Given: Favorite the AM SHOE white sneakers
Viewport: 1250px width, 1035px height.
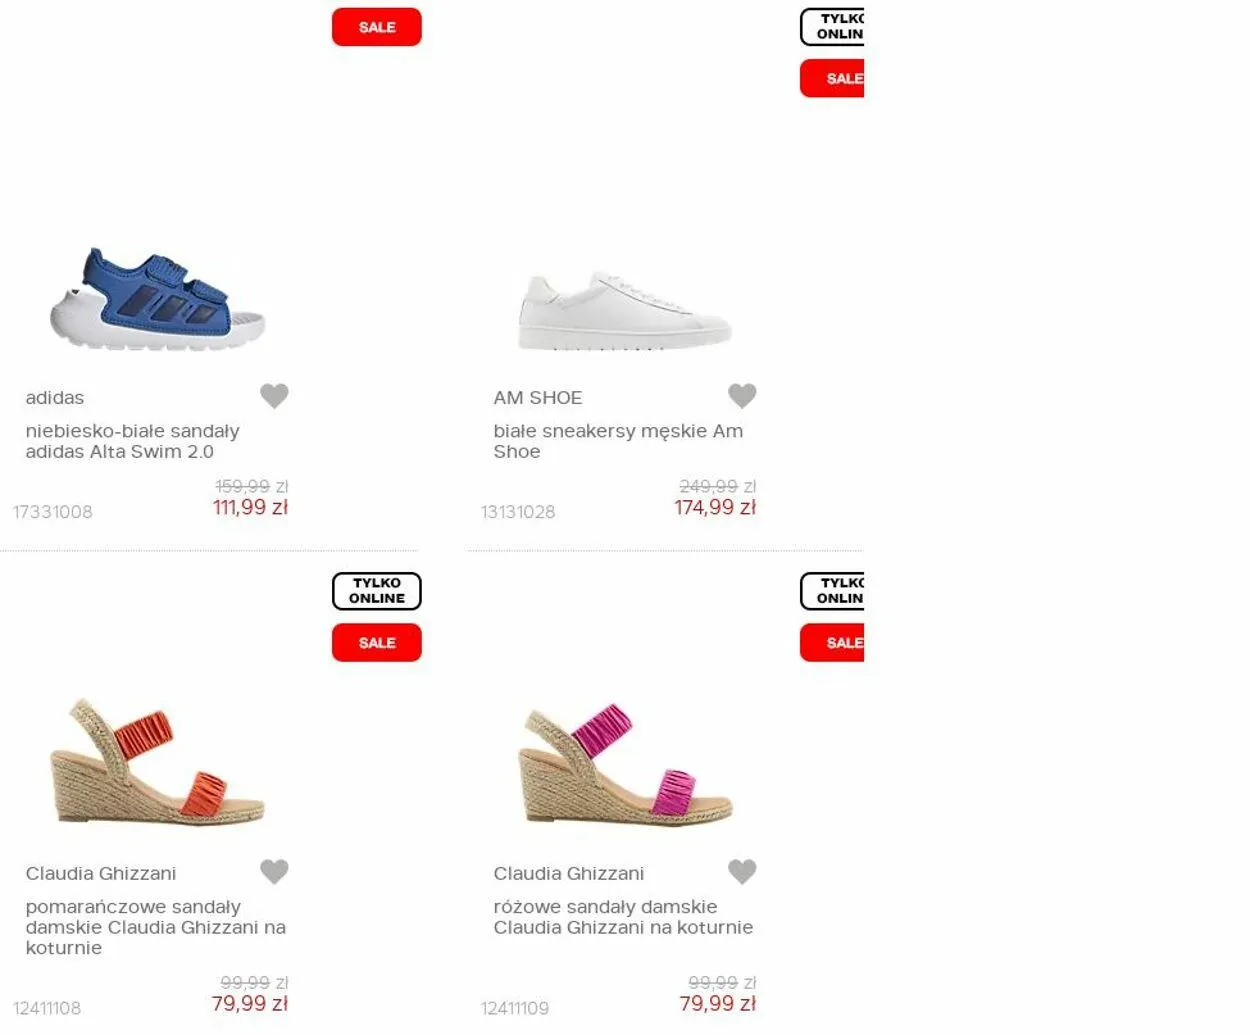Looking at the screenshot, I should [x=742, y=396].
